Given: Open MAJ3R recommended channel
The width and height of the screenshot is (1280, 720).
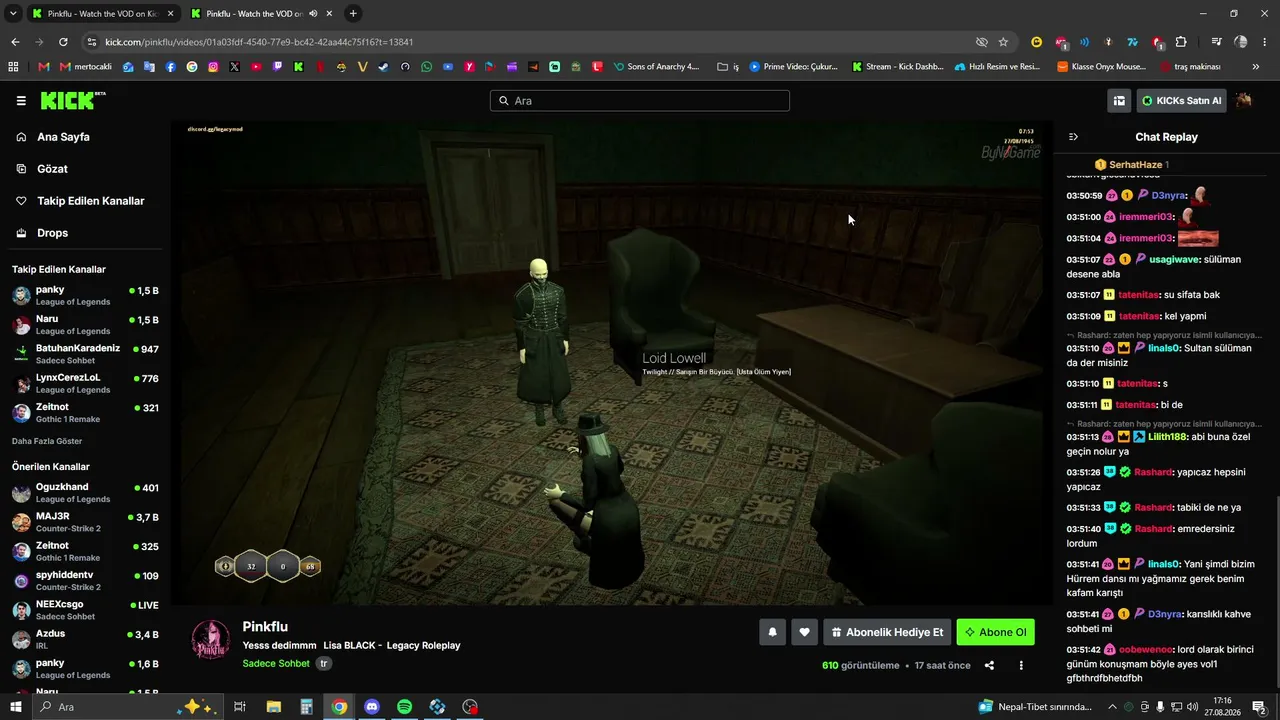Looking at the screenshot, I should coord(85,522).
